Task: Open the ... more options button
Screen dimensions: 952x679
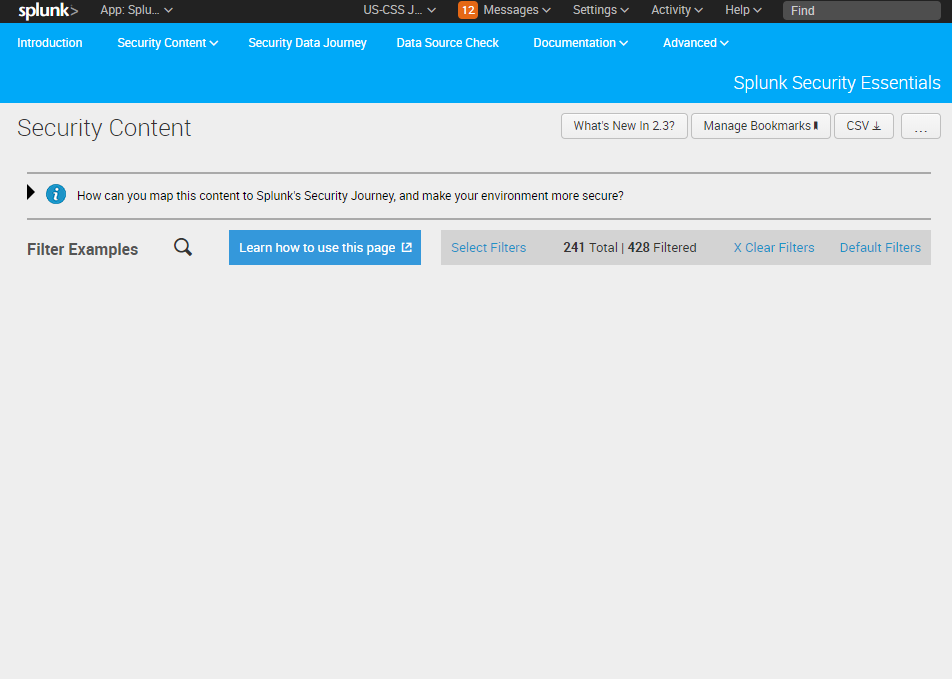Action: (x=920, y=126)
